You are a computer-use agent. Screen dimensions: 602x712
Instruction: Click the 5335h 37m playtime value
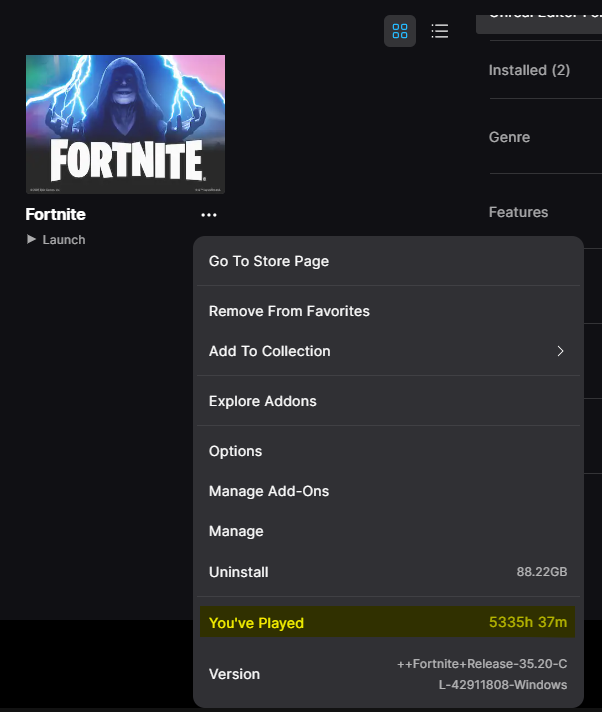[528, 622]
